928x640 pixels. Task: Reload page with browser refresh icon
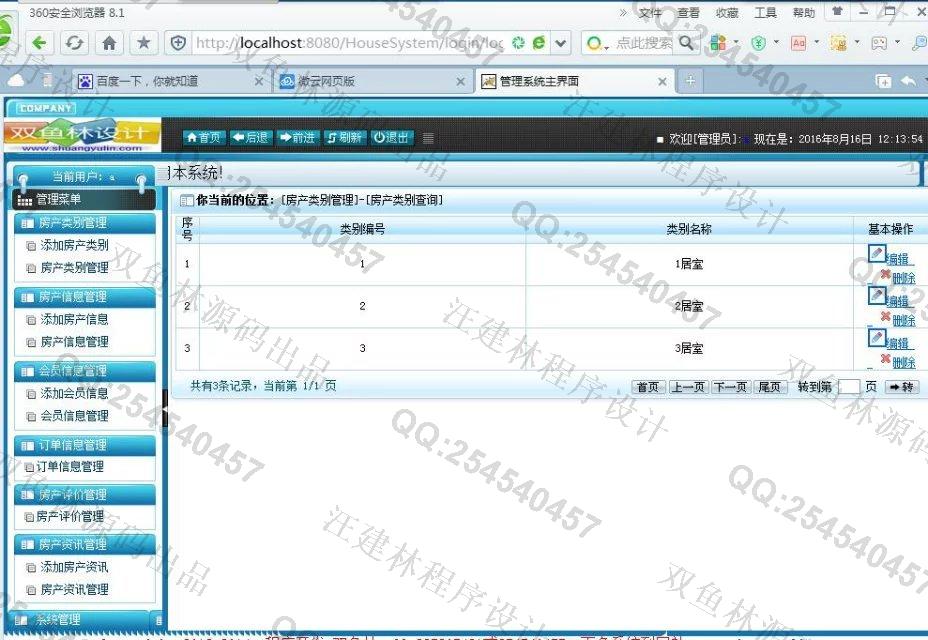pos(74,43)
